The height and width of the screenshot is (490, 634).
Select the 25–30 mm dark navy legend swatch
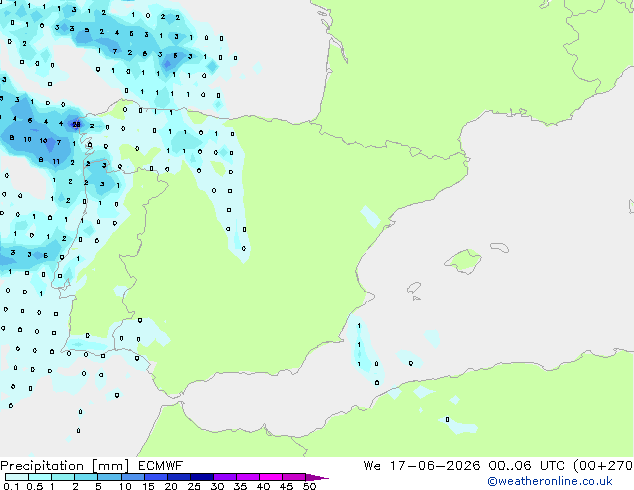coord(201,477)
